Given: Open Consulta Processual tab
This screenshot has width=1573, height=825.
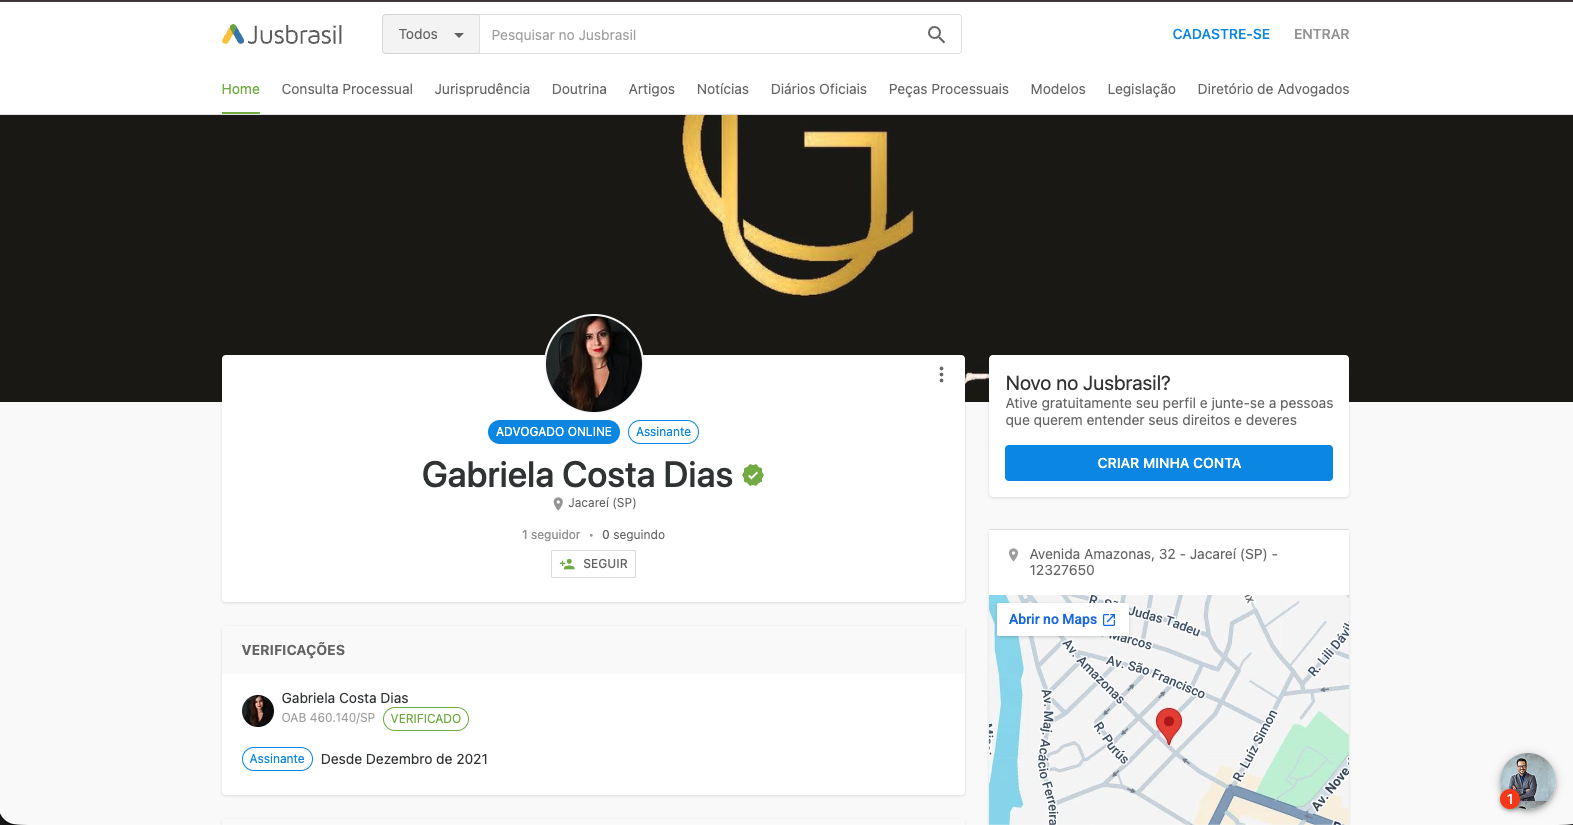Looking at the screenshot, I should pyautogui.click(x=347, y=89).
